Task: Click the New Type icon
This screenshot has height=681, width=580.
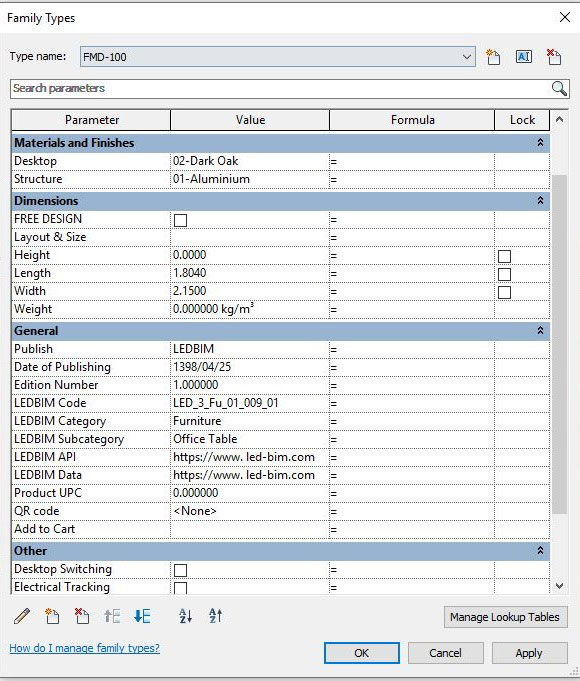Action: (x=493, y=56)
